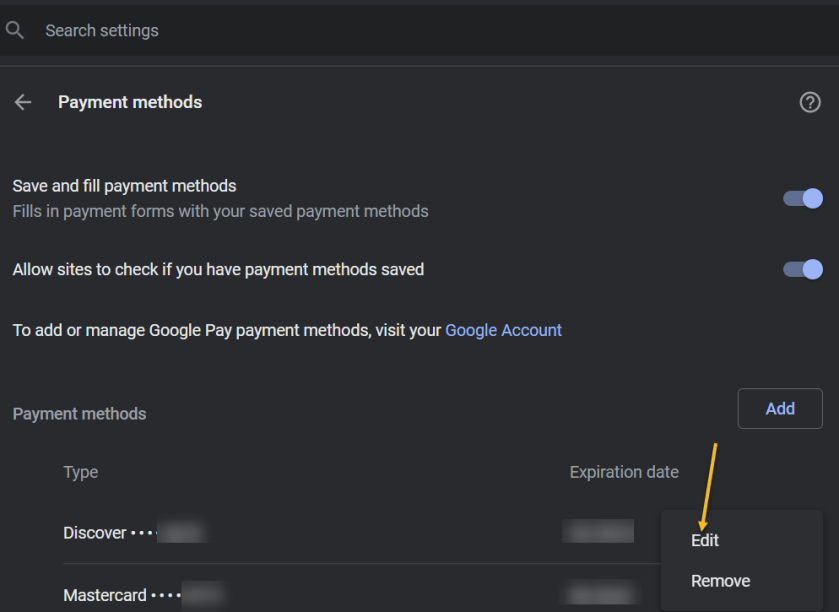The image size is (839, 612).
Task: Click the Discover card's blurred expiration date
Action: coord(598,532)
